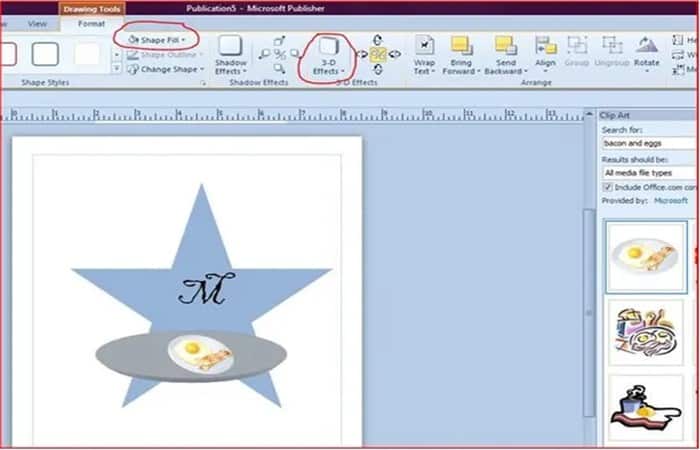This screenshot has height=450, width=700.
Task: Click the Bring Forward icon
Action: 461,46
